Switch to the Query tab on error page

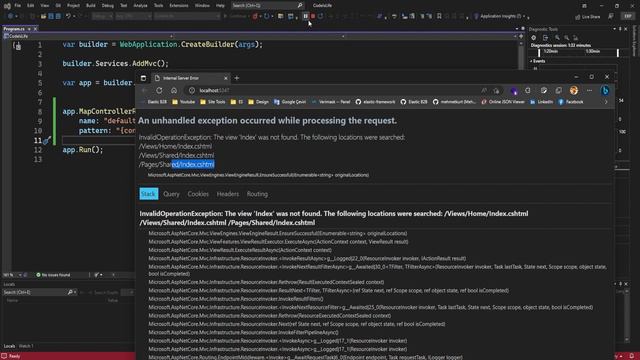(171, 194)
